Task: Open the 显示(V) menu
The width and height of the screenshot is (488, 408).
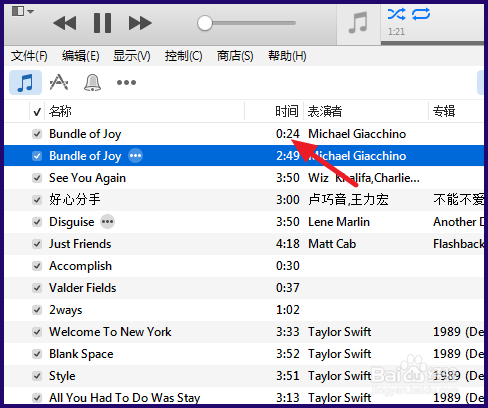Action: [132, 56]
